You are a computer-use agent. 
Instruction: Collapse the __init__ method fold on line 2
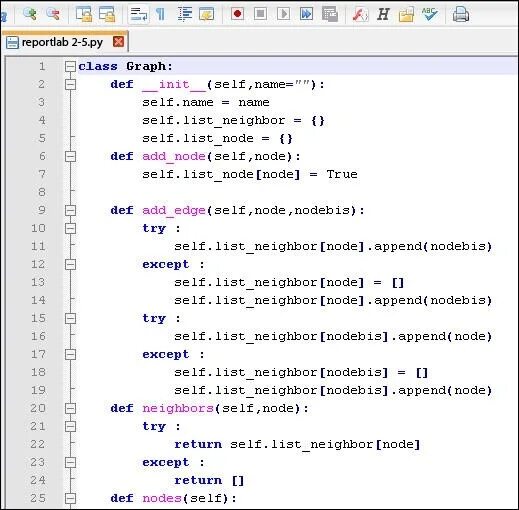click(70, 84)
